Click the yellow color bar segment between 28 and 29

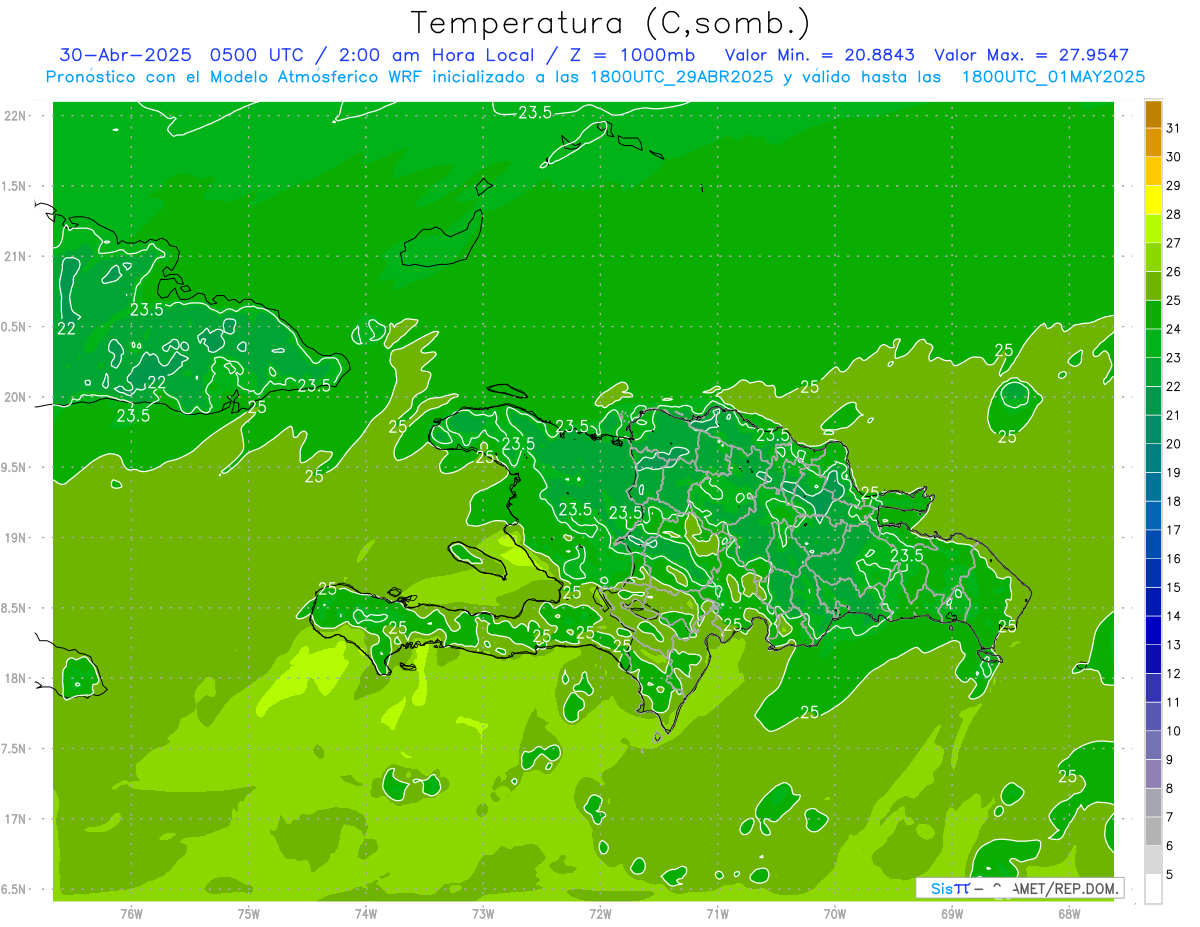pos(1153,199)
